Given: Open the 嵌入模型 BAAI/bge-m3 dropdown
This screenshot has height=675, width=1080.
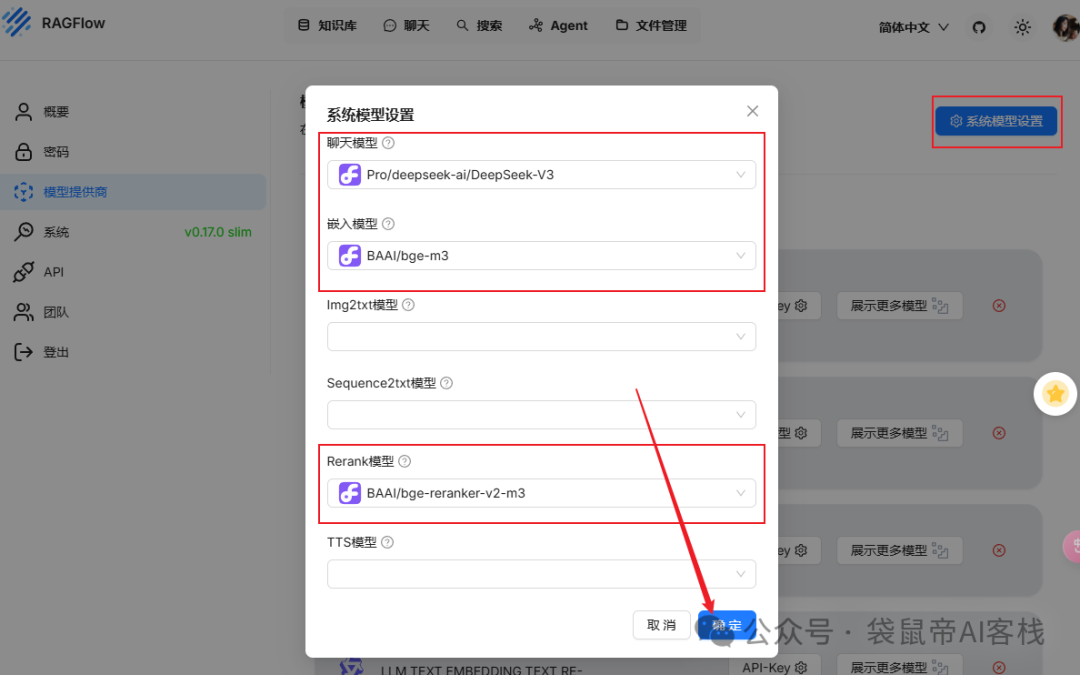Looking at the screenshot, I should [541, 256].
